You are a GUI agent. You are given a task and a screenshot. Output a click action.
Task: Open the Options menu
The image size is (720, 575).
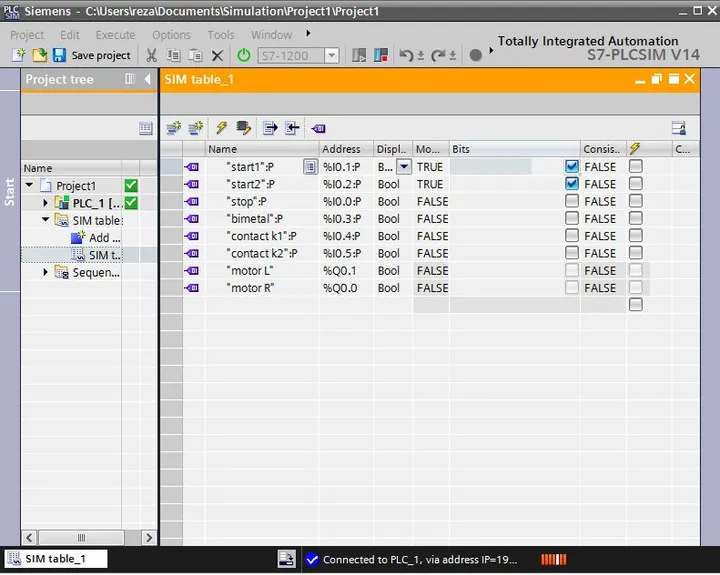171,35
